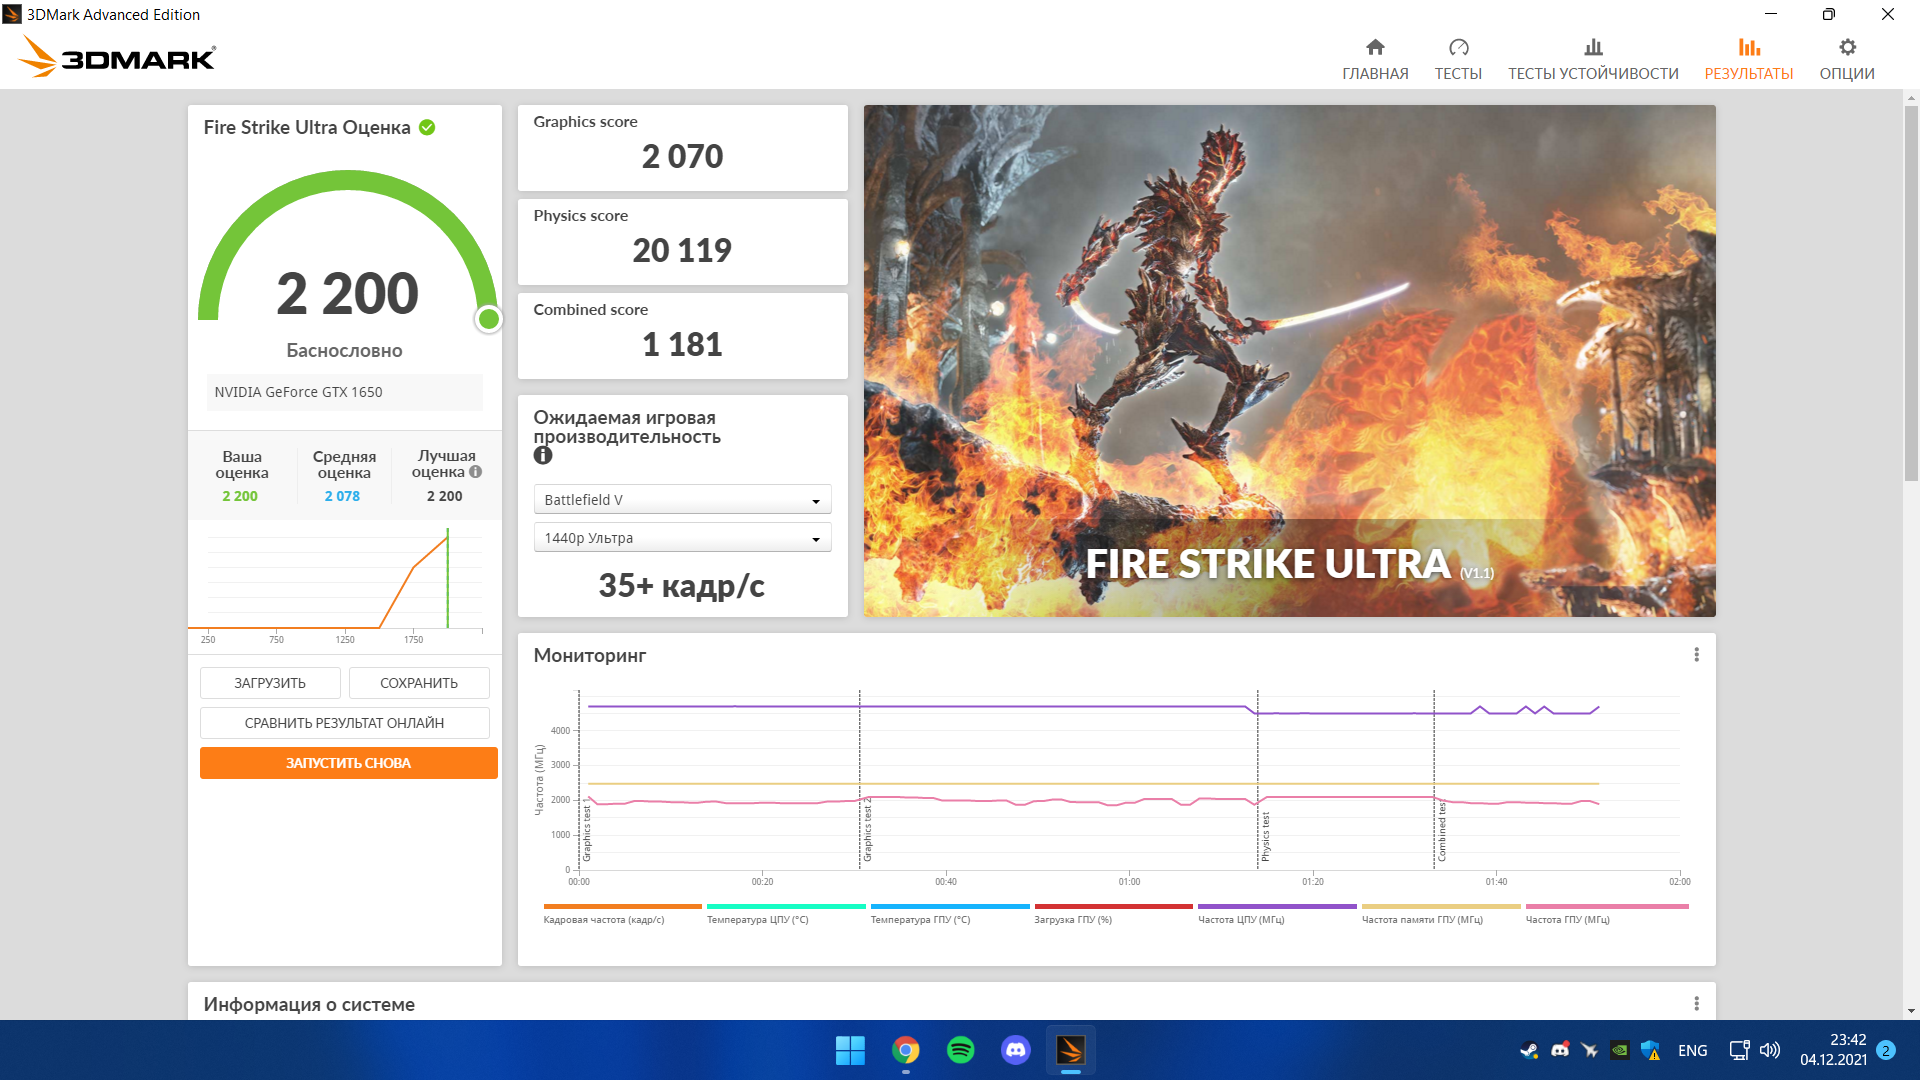Click the Physics score value 20 119

(682, 251)
